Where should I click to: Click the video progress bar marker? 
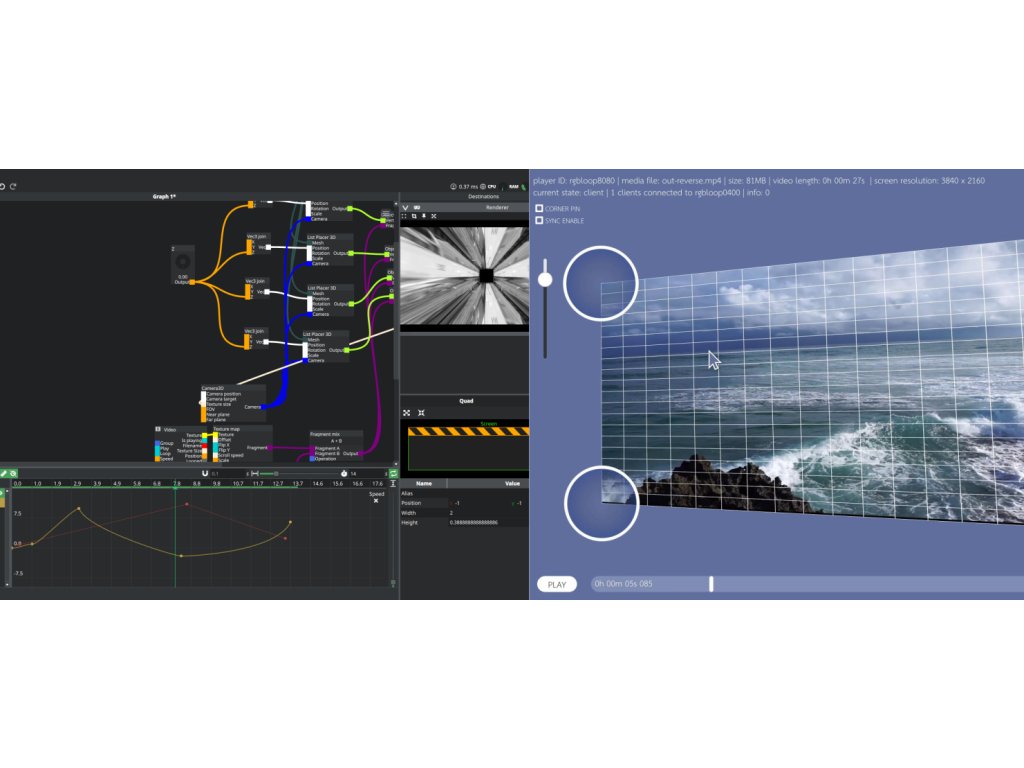click(711, 584)
